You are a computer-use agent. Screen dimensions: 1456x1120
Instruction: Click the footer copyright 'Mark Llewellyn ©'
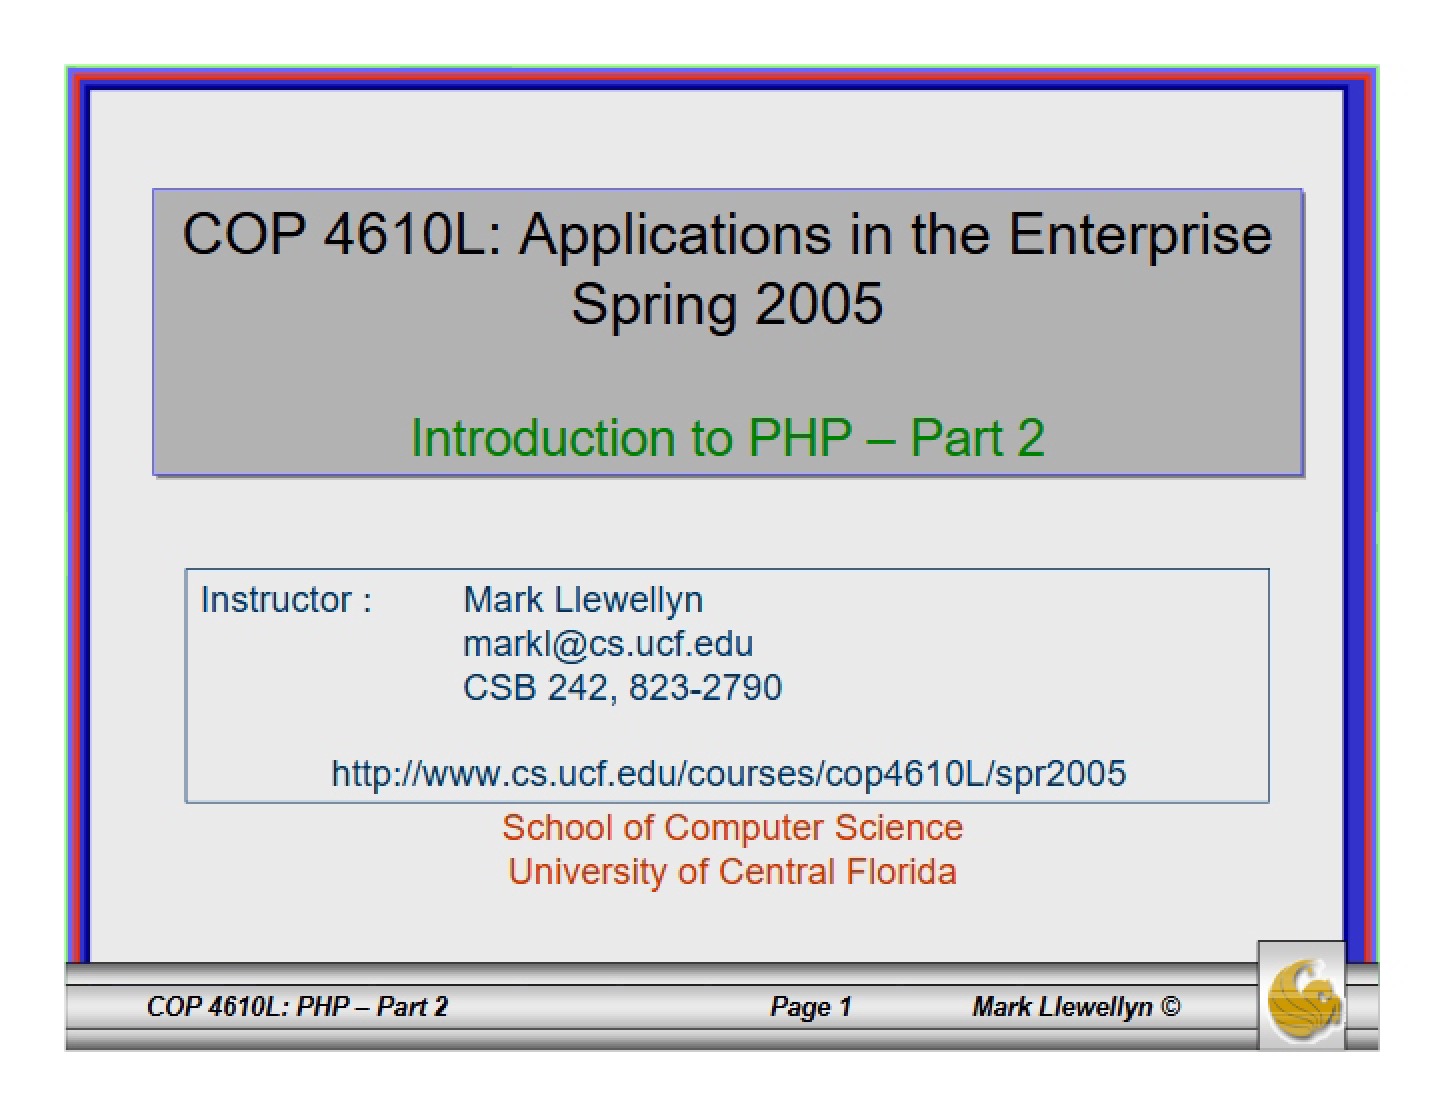1076,1006
